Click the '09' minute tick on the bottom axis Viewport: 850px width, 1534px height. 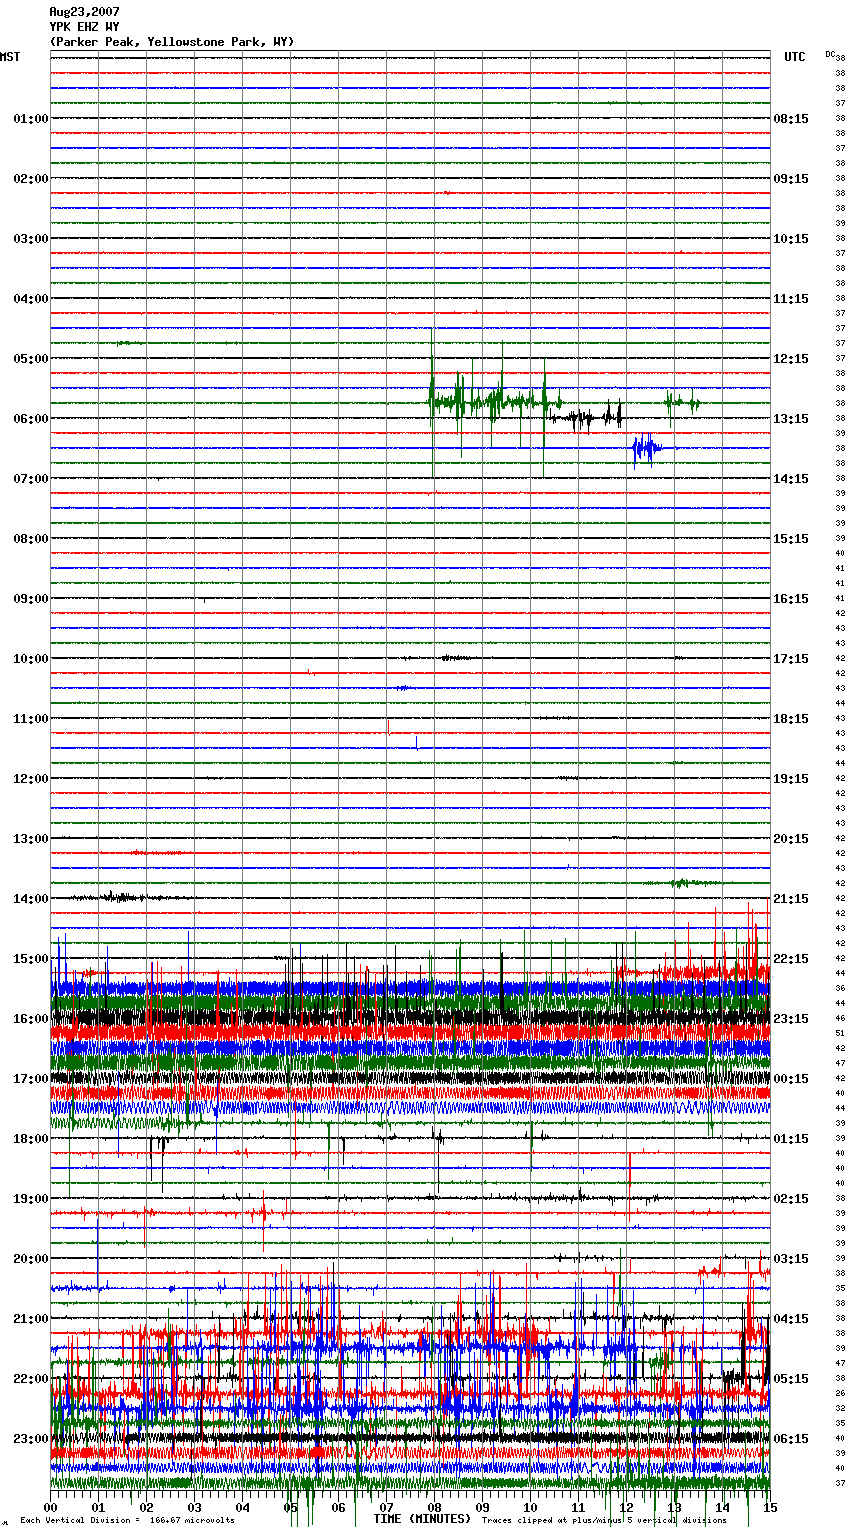point(483,1507)
